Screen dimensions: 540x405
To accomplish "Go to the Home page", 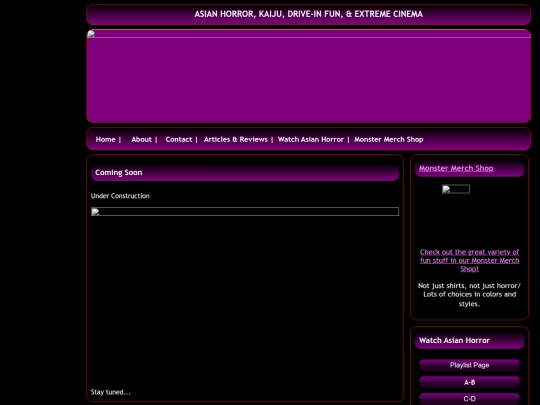I will click(105, 139).
